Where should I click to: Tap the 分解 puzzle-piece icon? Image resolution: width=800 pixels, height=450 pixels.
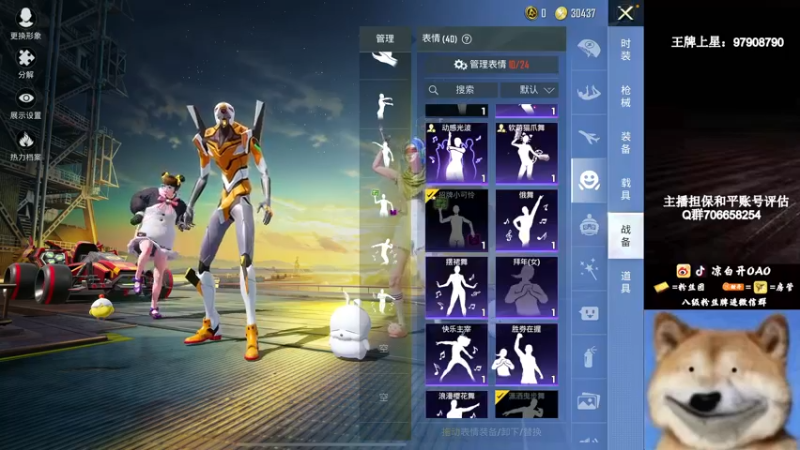click(x=26, y=63)
